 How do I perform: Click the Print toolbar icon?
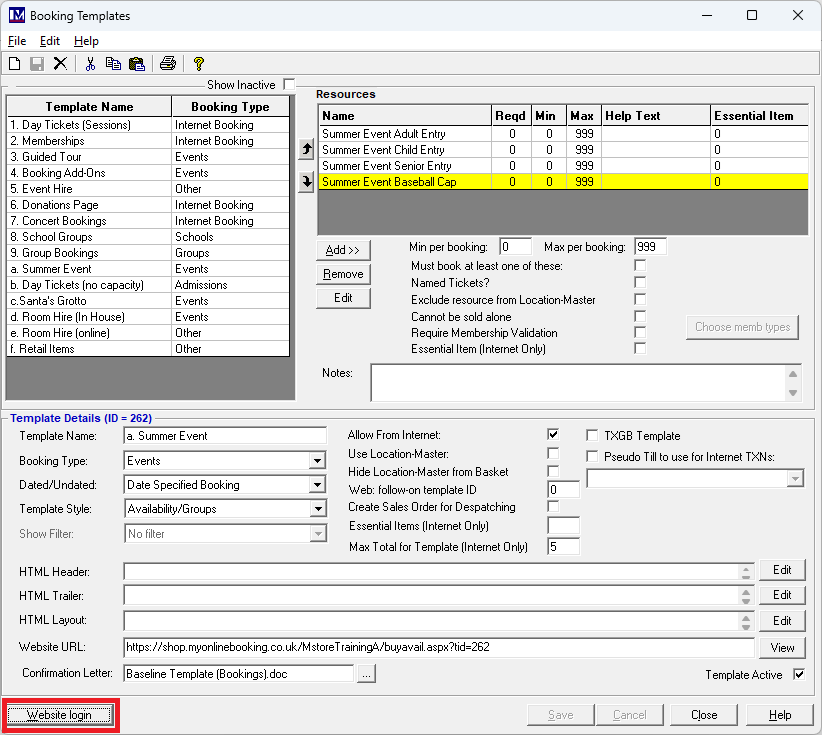[x=168, y=64]
